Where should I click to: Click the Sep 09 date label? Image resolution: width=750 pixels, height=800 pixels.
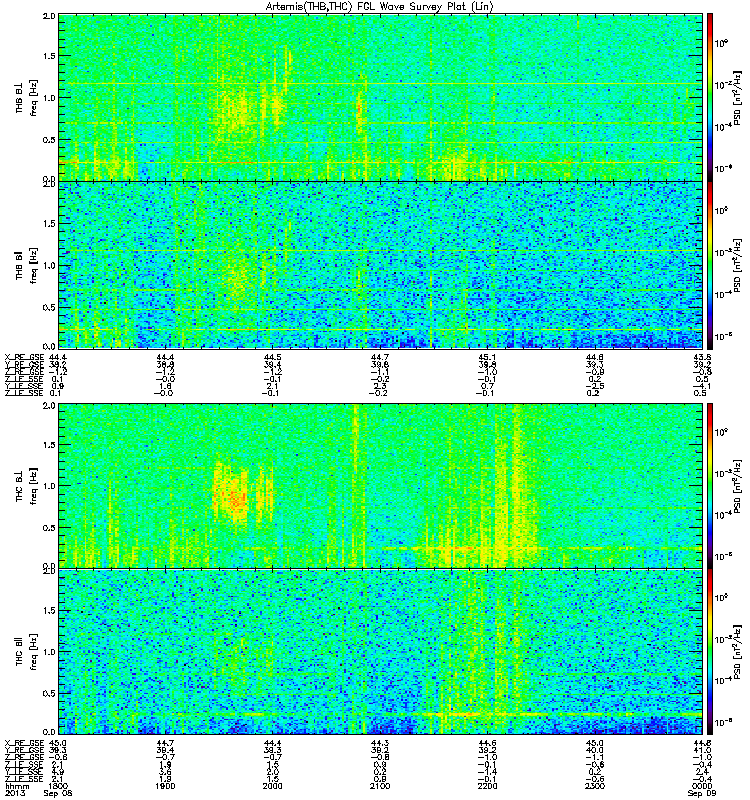(702, 793)
